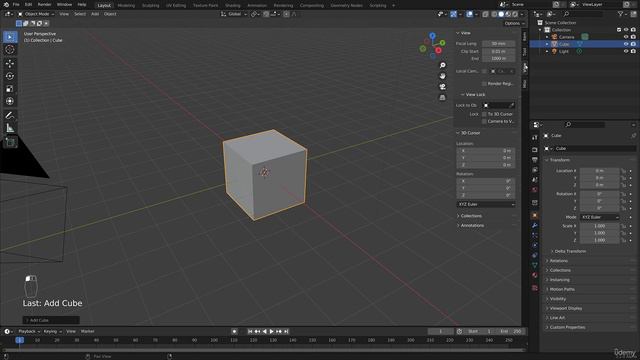Expand the Add Cube operator panel
640x360 pixels.
click(51, 320)
